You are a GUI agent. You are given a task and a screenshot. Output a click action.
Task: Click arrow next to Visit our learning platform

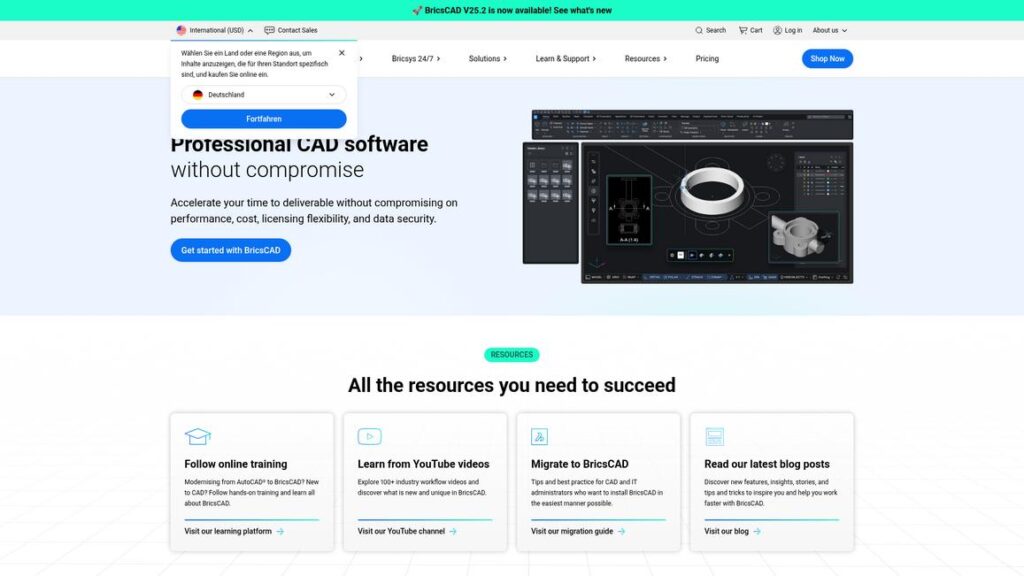coord(280,532)
